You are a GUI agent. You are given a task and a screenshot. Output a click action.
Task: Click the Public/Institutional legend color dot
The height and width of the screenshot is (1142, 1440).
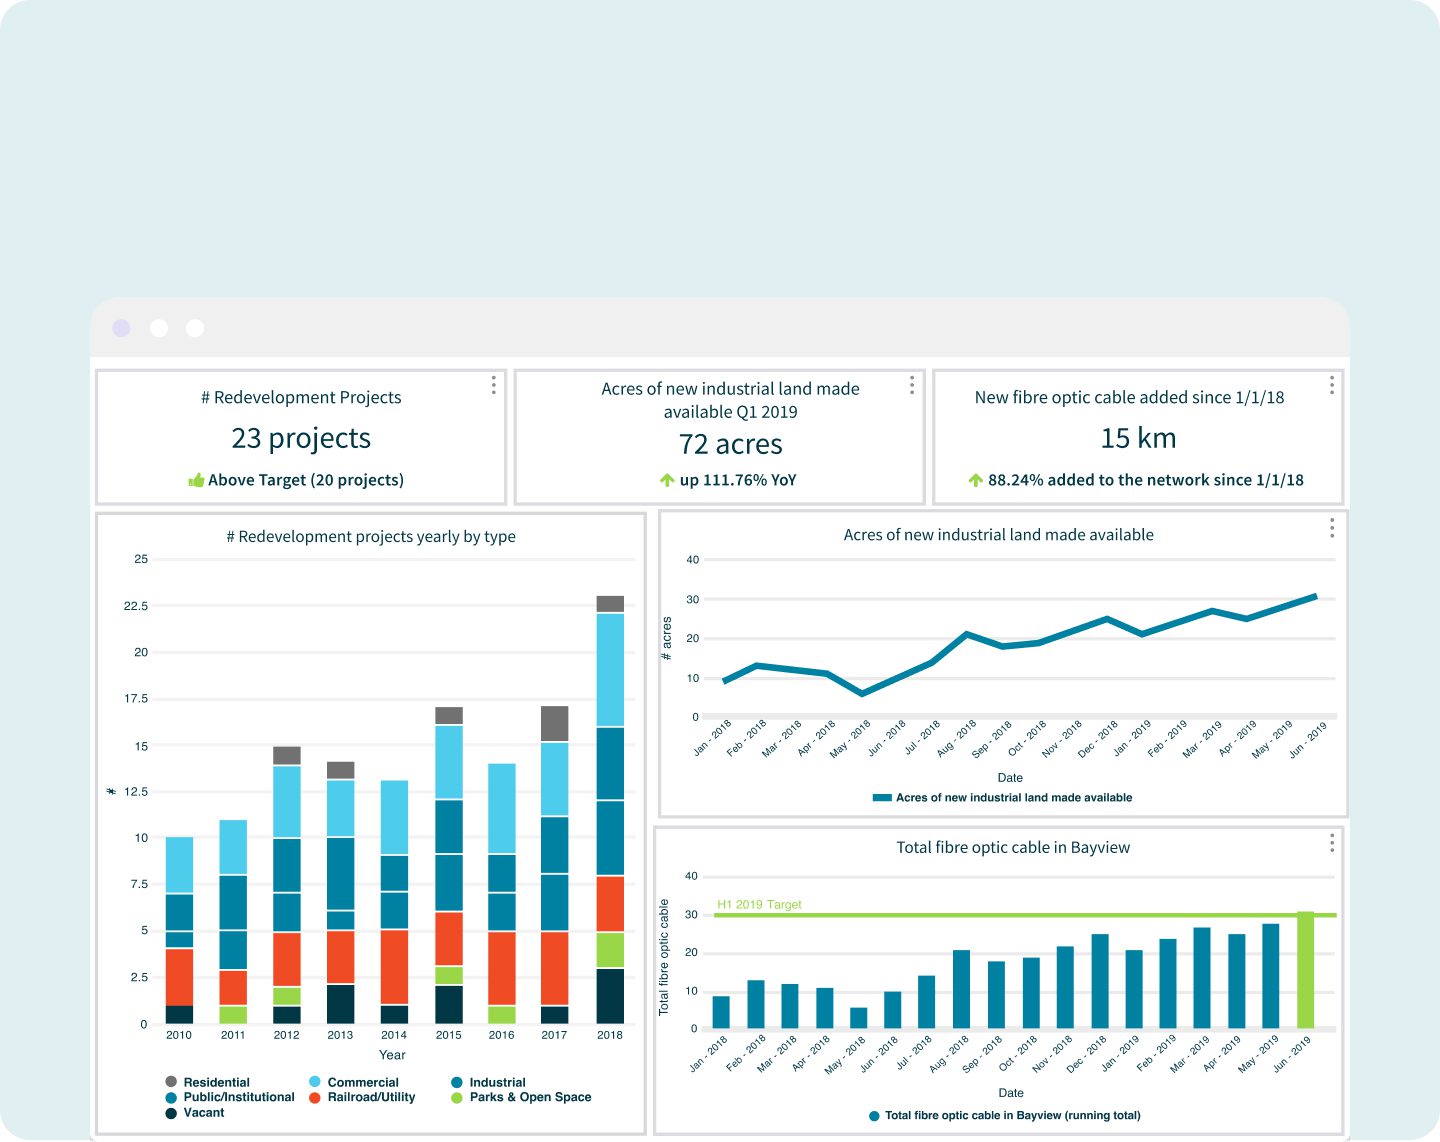[x=171, y=1097]
